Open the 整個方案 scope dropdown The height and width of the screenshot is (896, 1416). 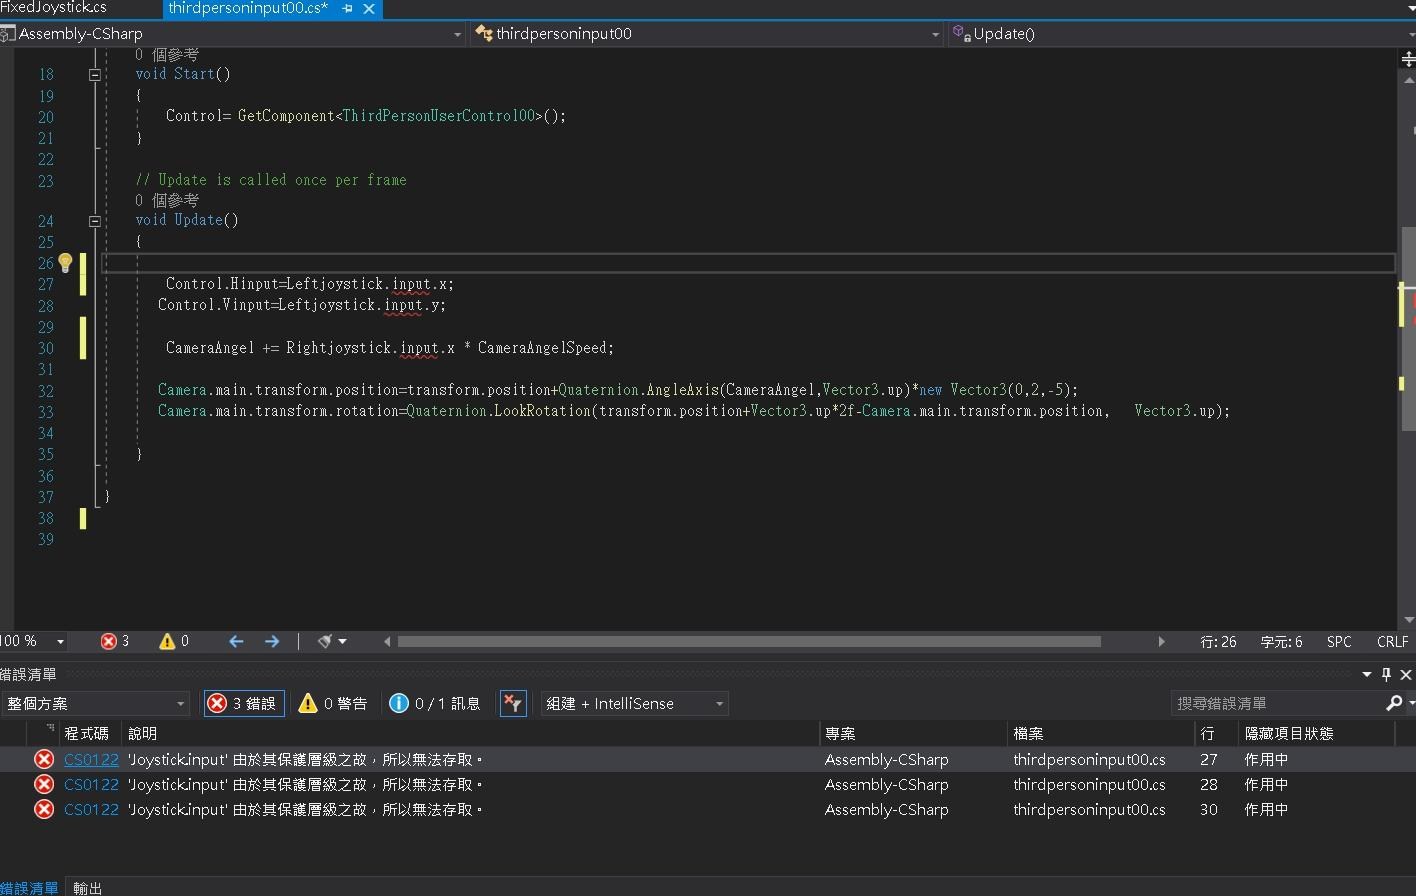(x=95, y=703)
